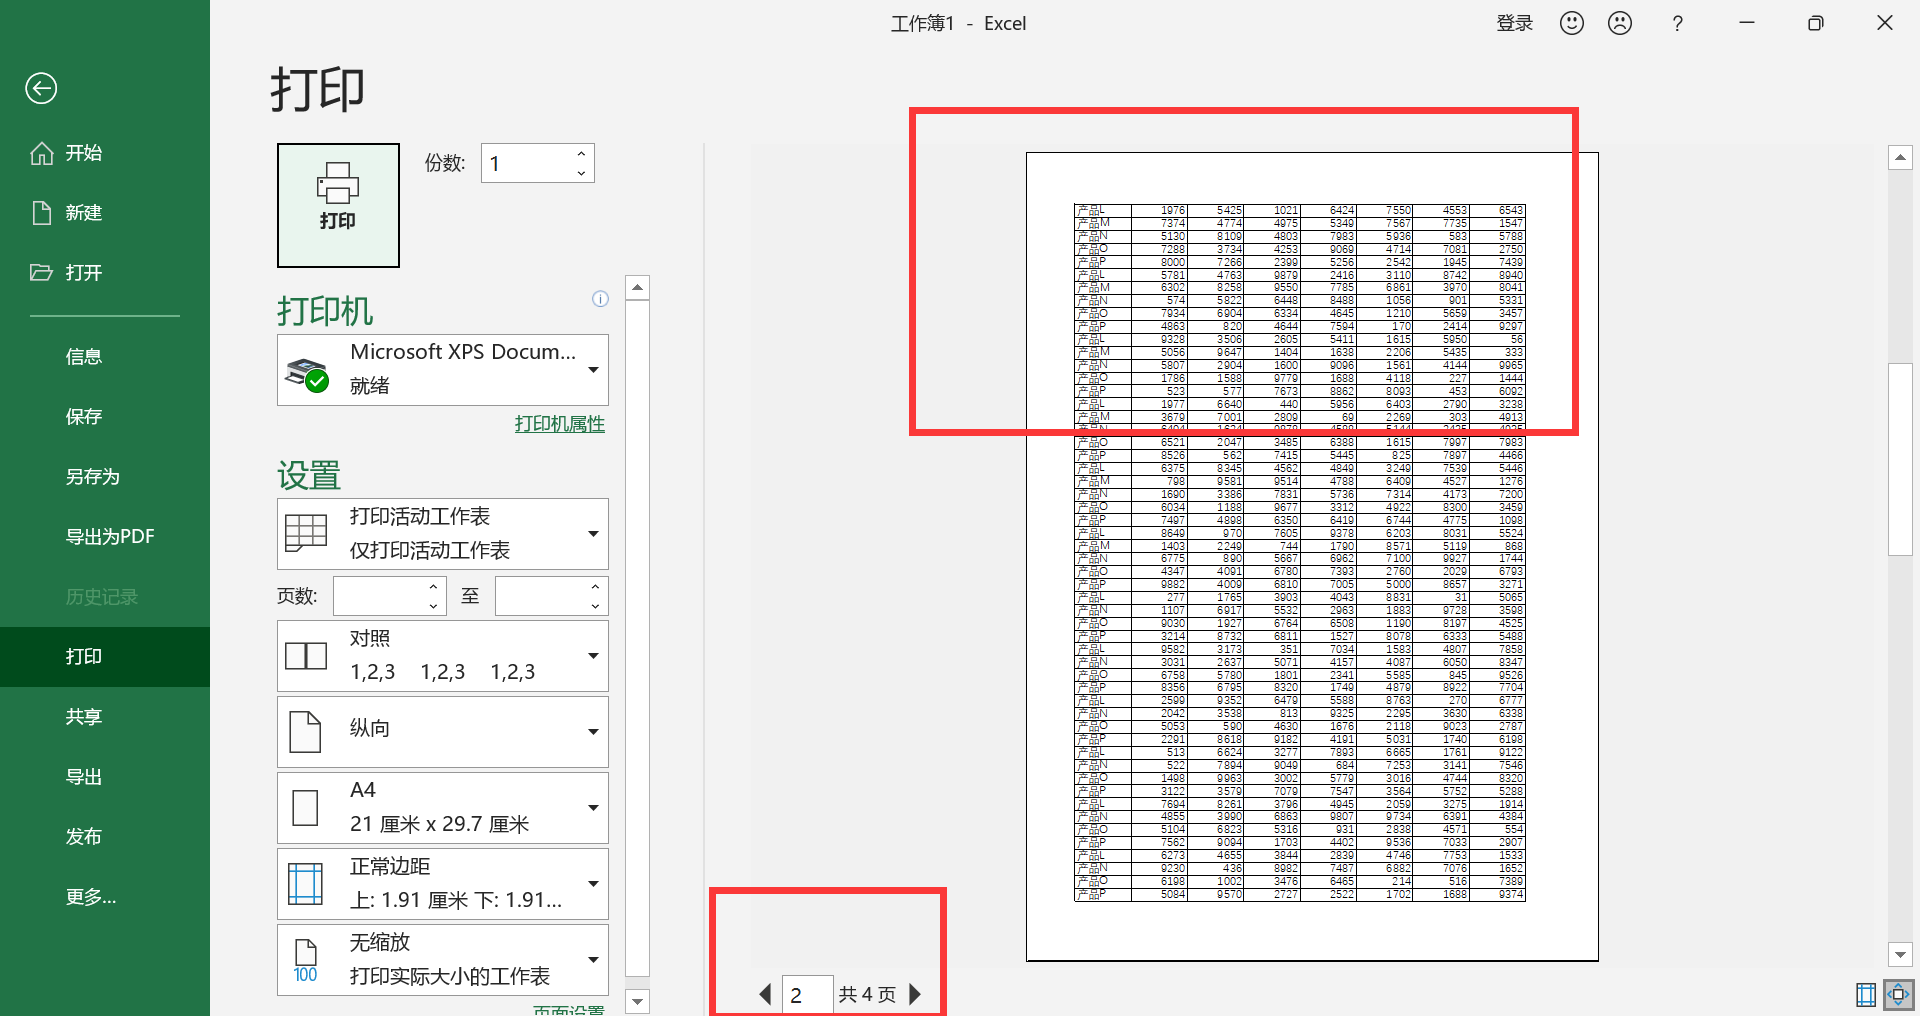
Task: Click the 页面设置 link
Action: [x=569, y=1010]
